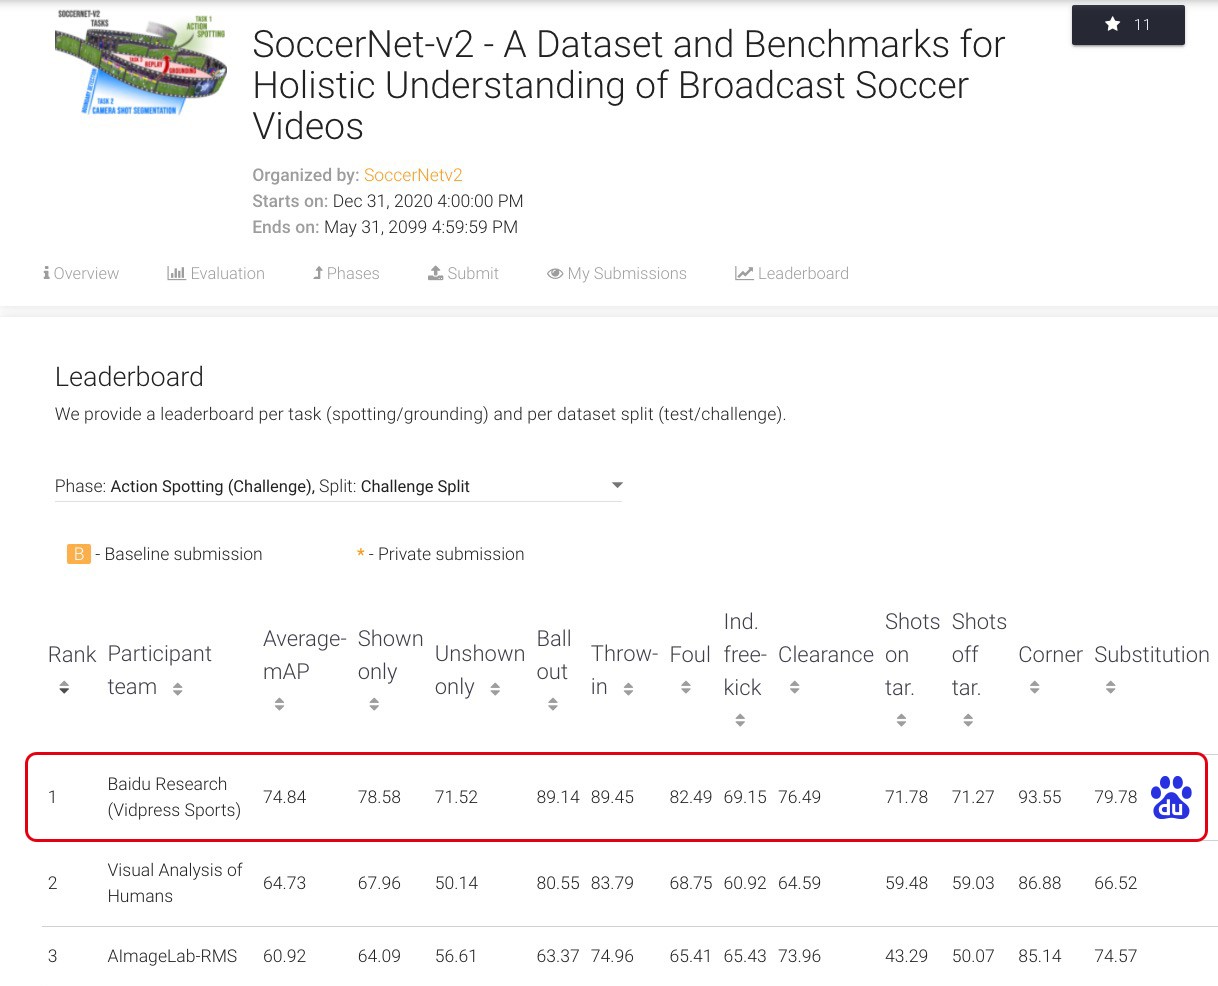Open the SoccerNetv2 organizer link
This screenshot has height=986, width=1218.
pyautogui.click(x=413, y=174)
